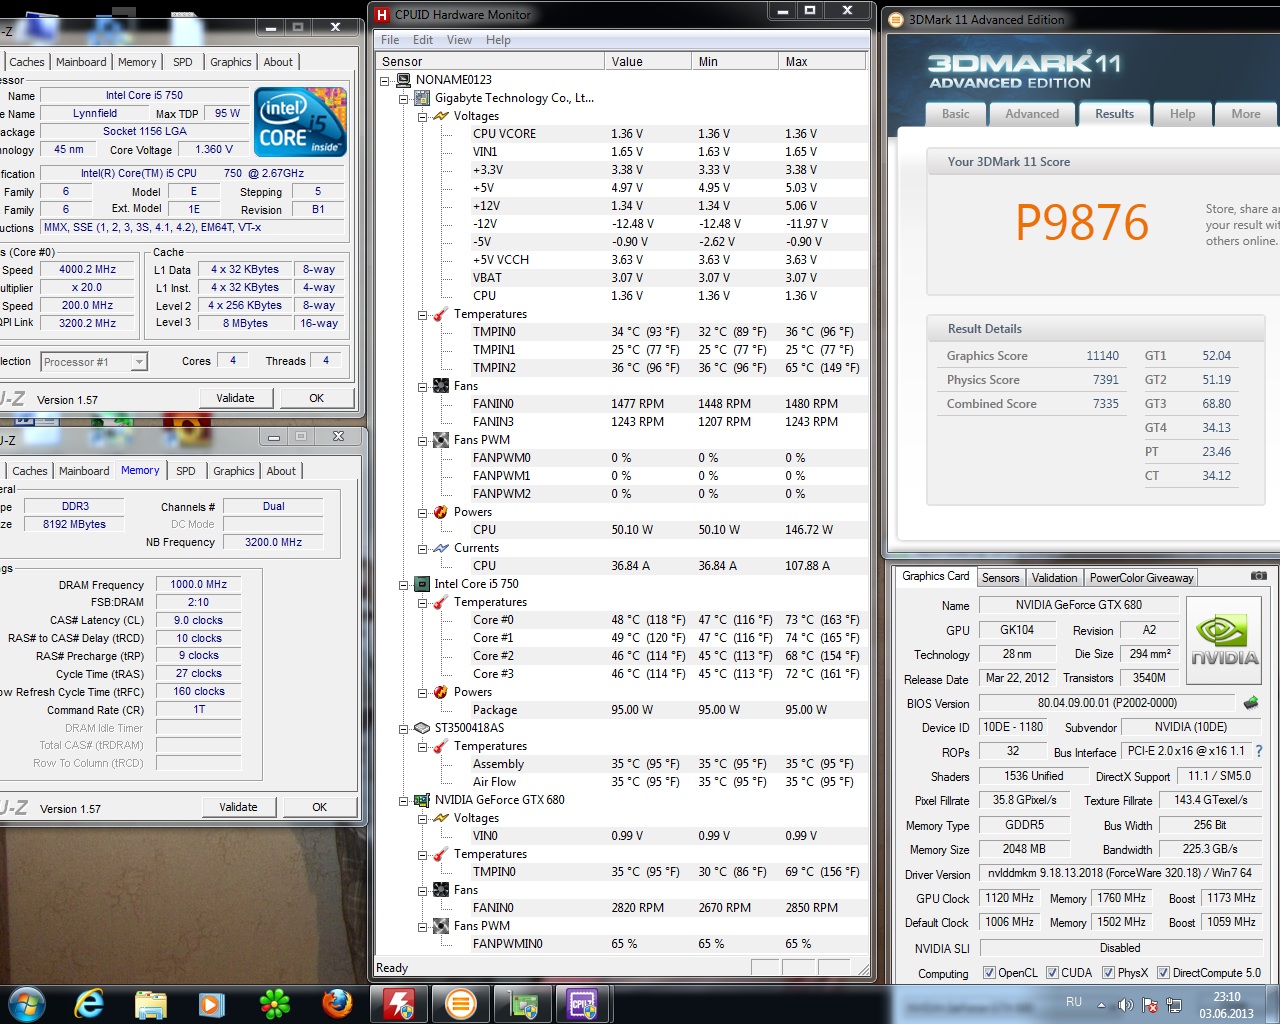Open the Help menu in HWMonitor
This screenshot has height=1024, width=1280.
pos(498,40)
